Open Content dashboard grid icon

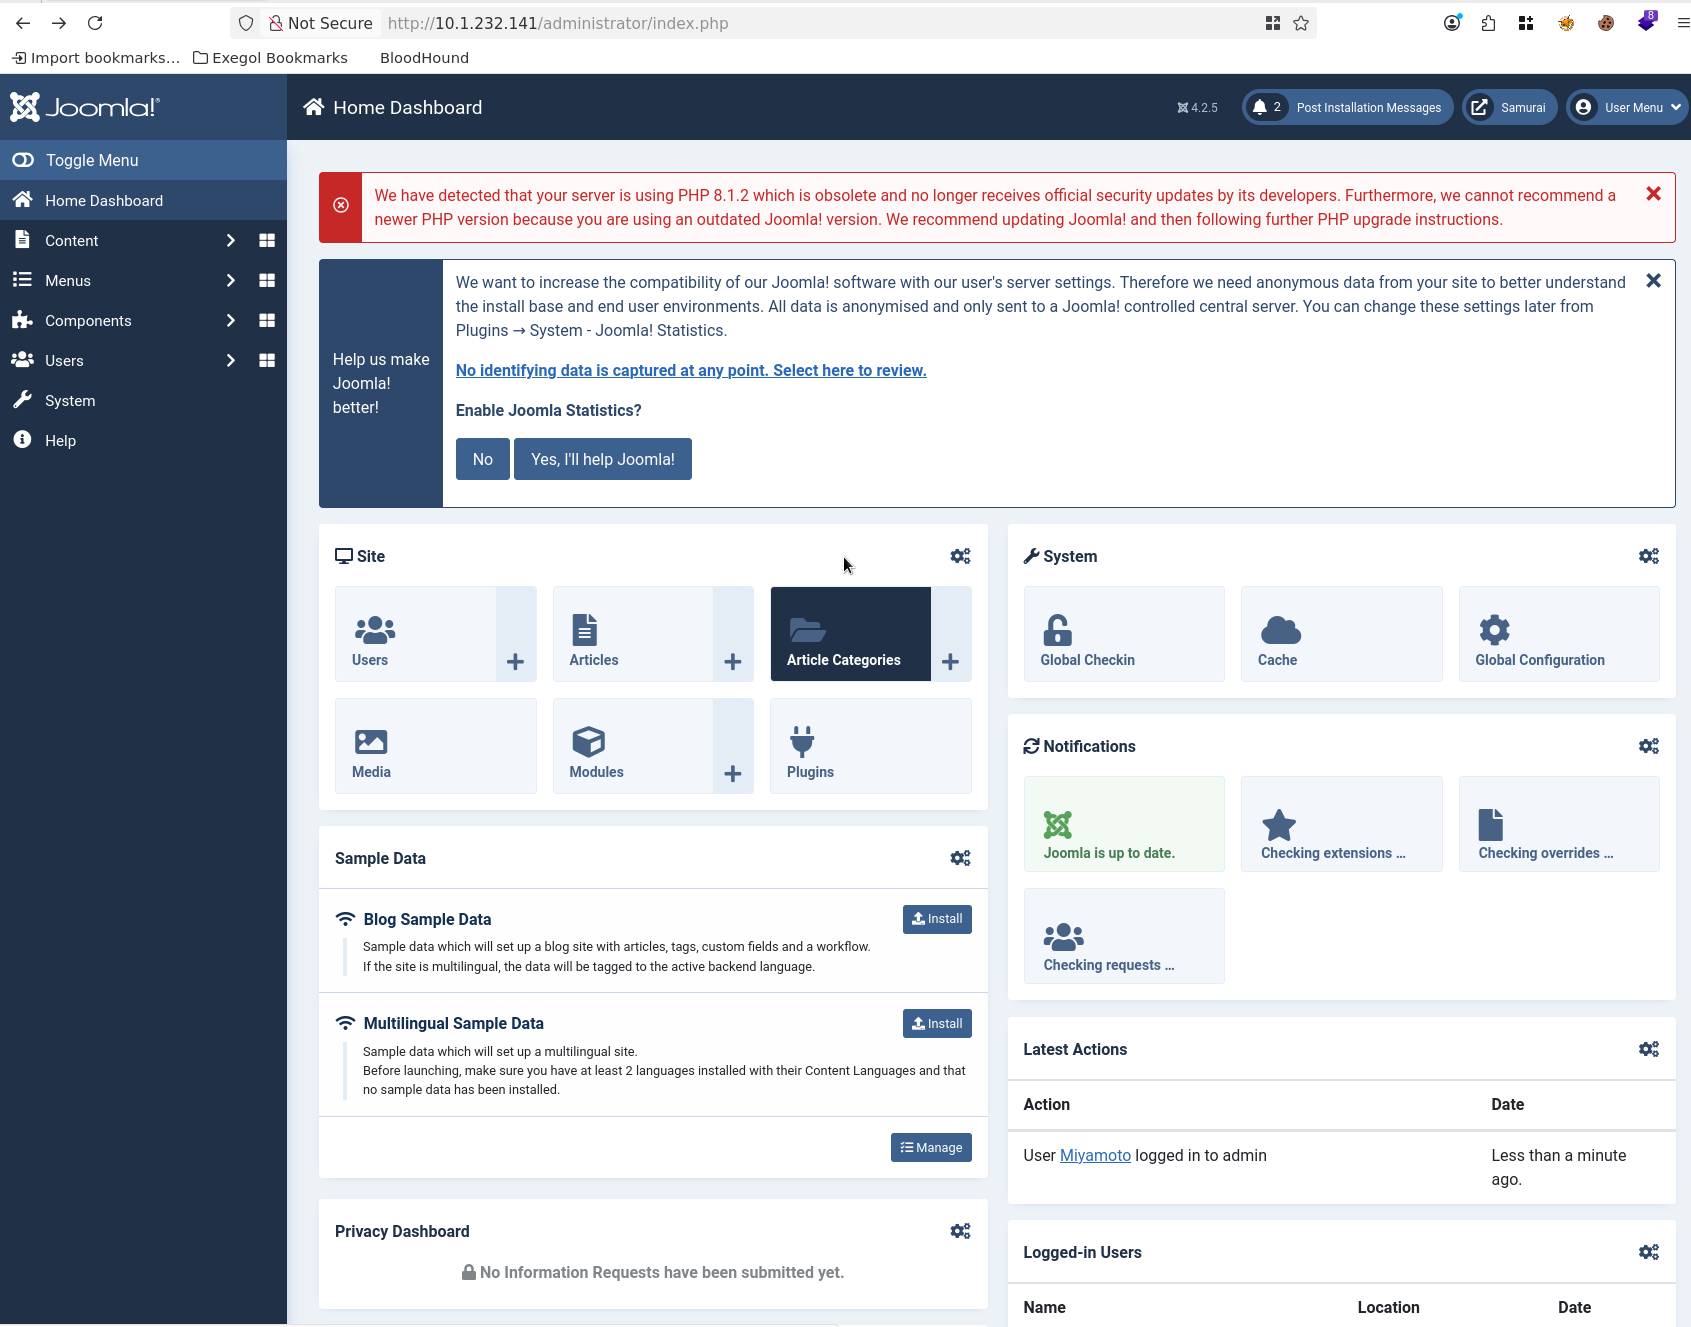pos(267,240)
